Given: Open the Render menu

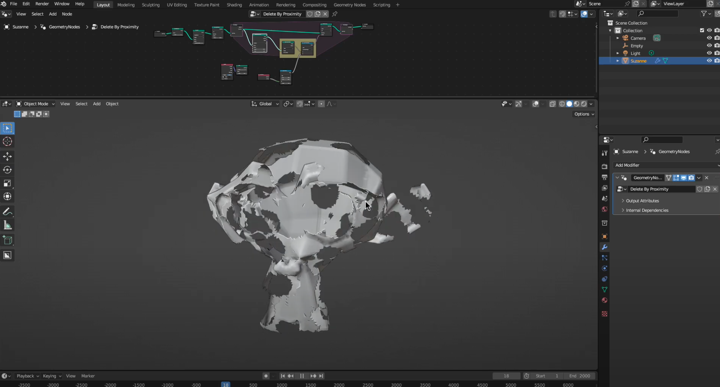Looking at the screenshot, I should click(x=42, y=4).
